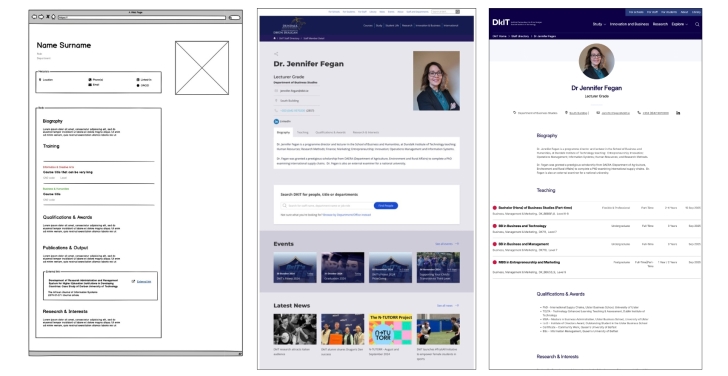
Task: Click the Phone icon in the wireframe contact box
Action: click(x=90, y=80)
